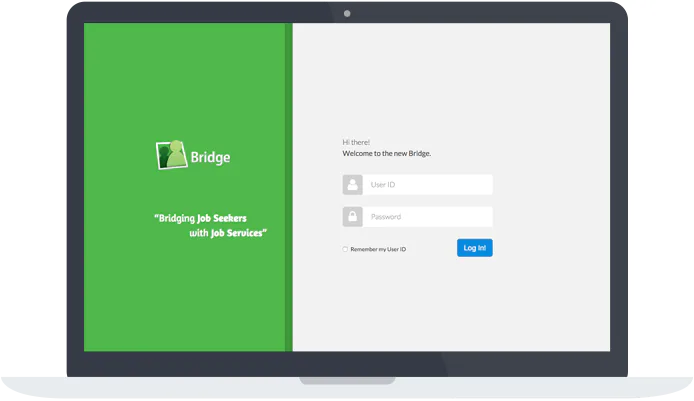Click the blue Log In! button

tap(474, 248)
